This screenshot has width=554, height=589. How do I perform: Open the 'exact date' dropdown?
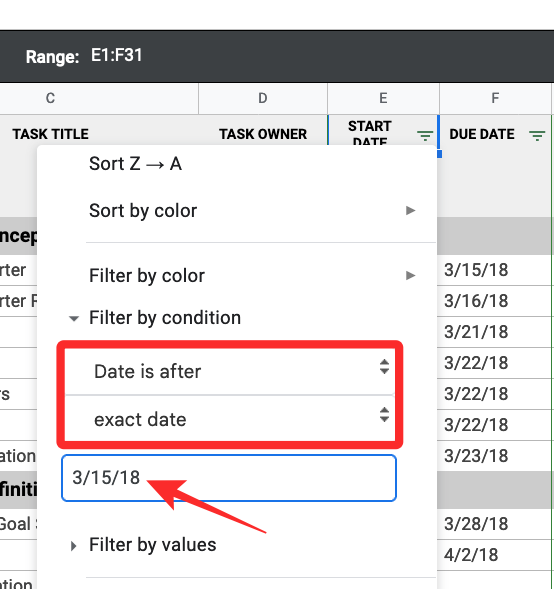(x=229, y=419)
